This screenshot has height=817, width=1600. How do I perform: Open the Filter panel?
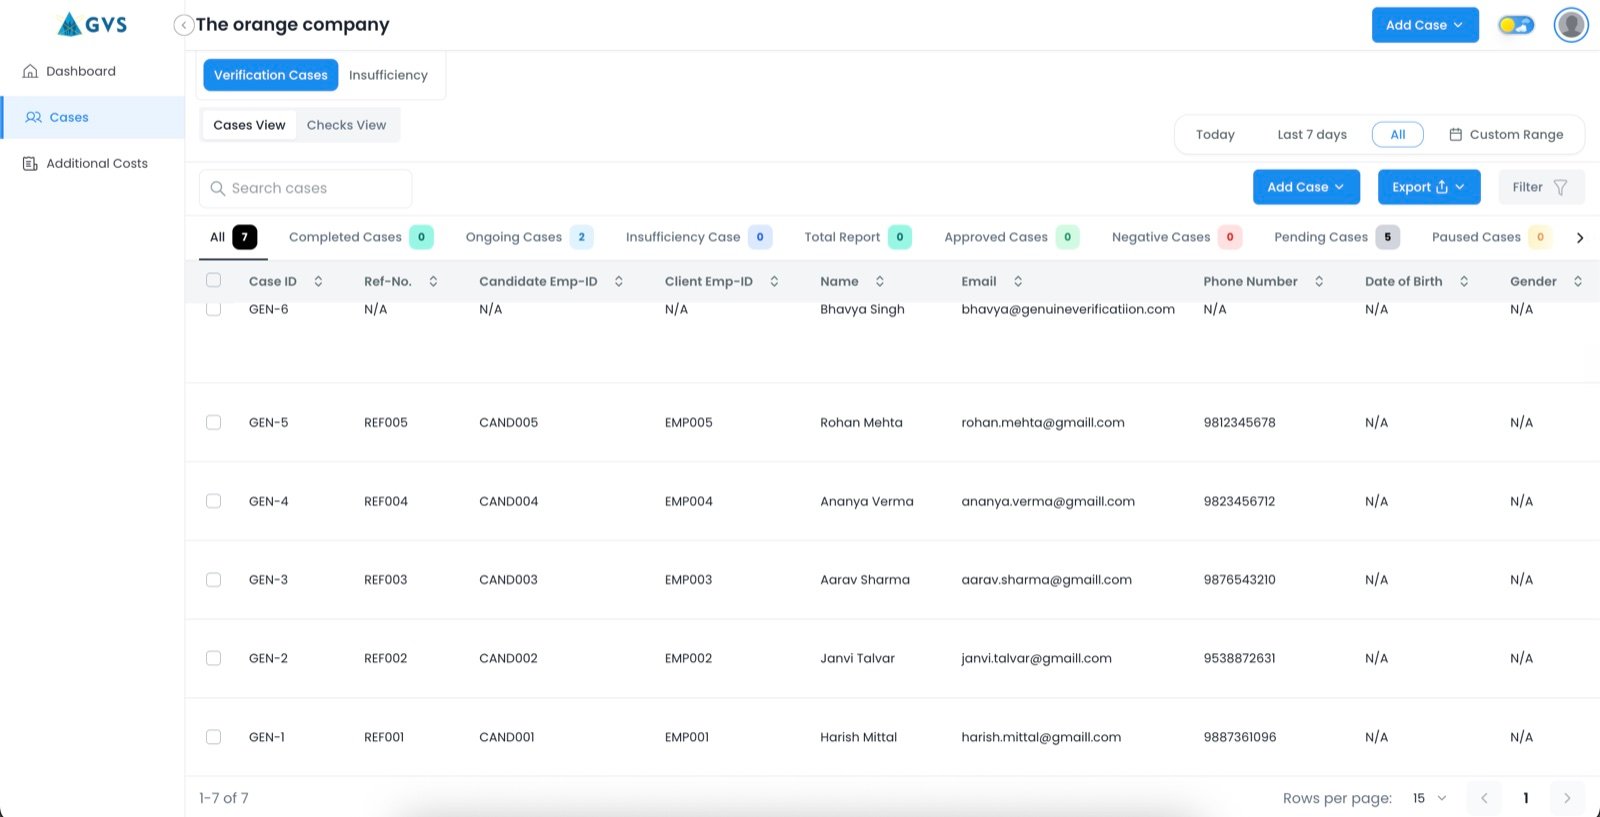pyautogui.click(x=1540, y=187)
